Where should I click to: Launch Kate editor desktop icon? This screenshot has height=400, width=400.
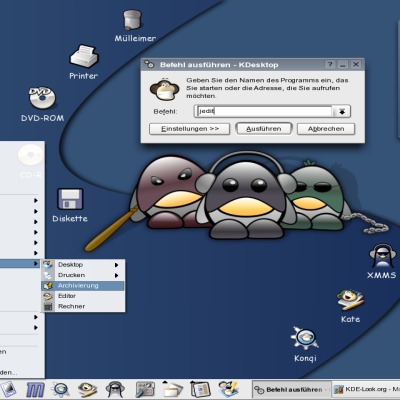tap(350, 299)
